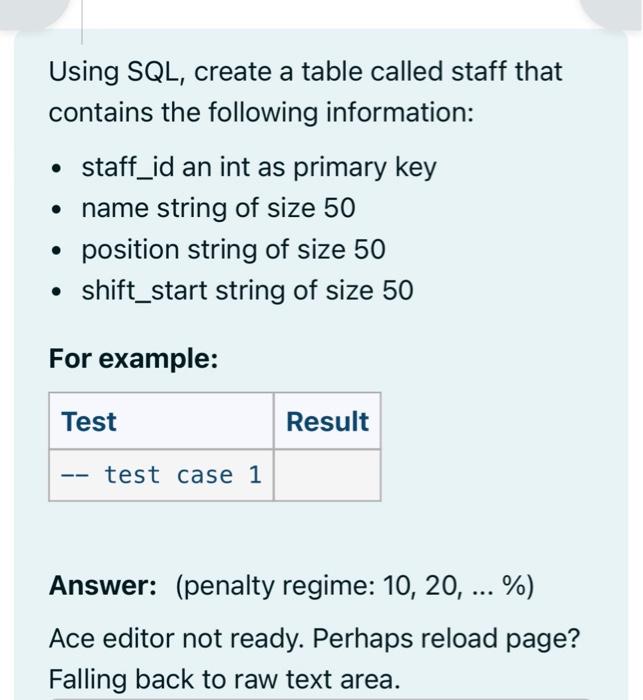Click the 'For example:' heading
This screenshot has height=700, width=643.
134,358
